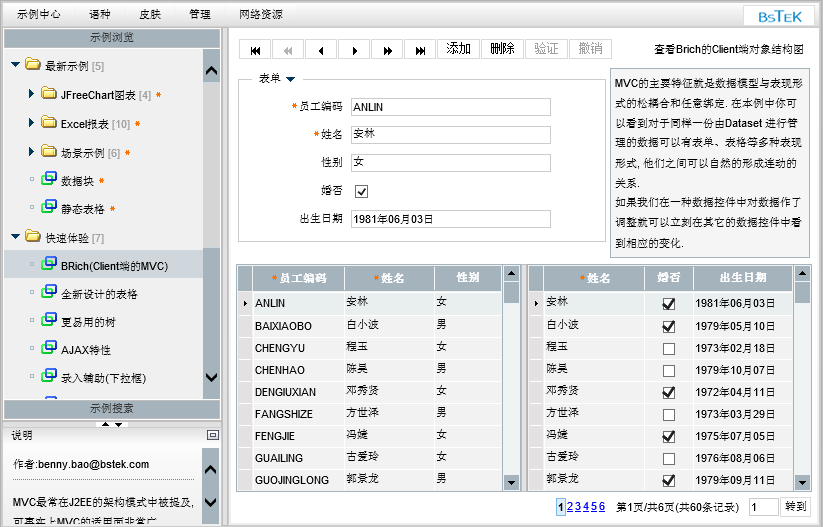The height and width of the screenshot is (527, 823).
Task: Toggle the 婚否 checkbox in the form
Action: [362, 191]
